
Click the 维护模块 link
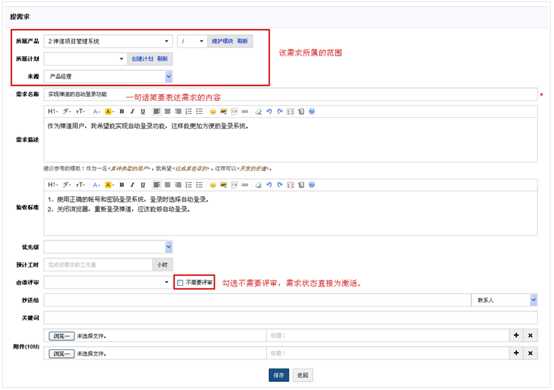click(222, 41)
